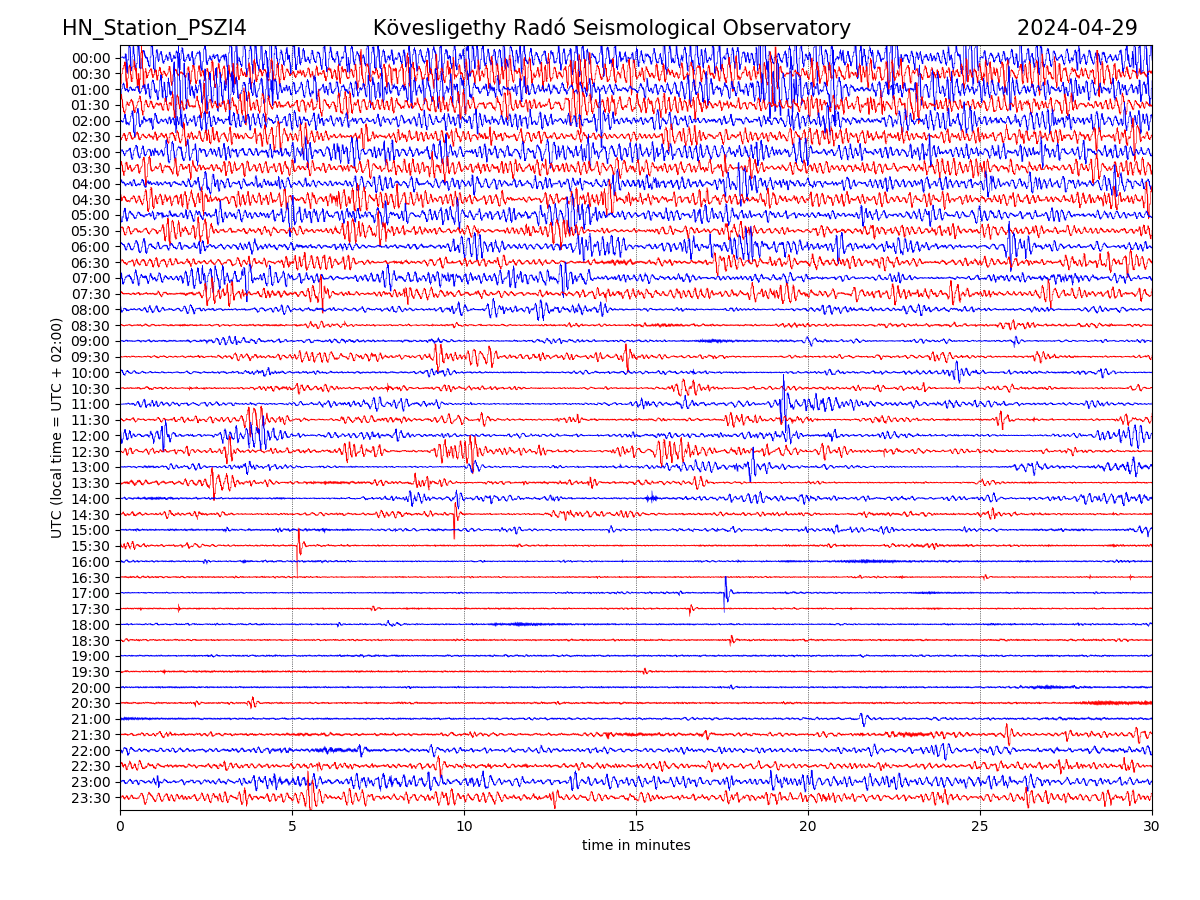Click the 25 minute x-axis tick label

point(980,827)
